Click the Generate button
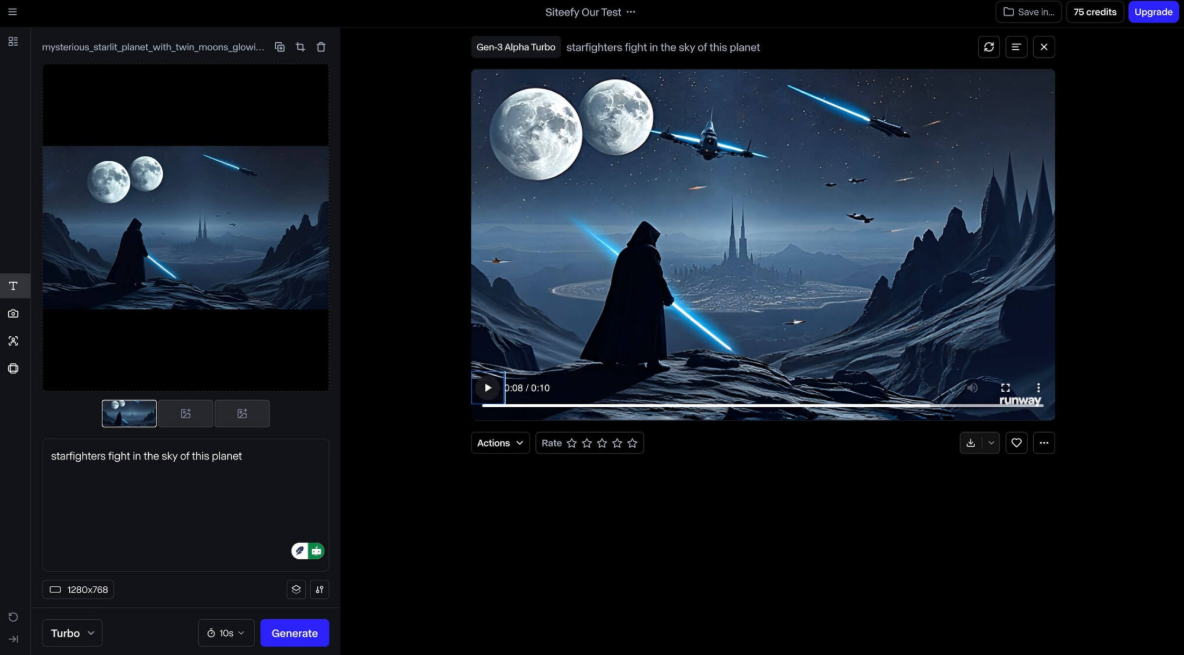 point(294,633)
